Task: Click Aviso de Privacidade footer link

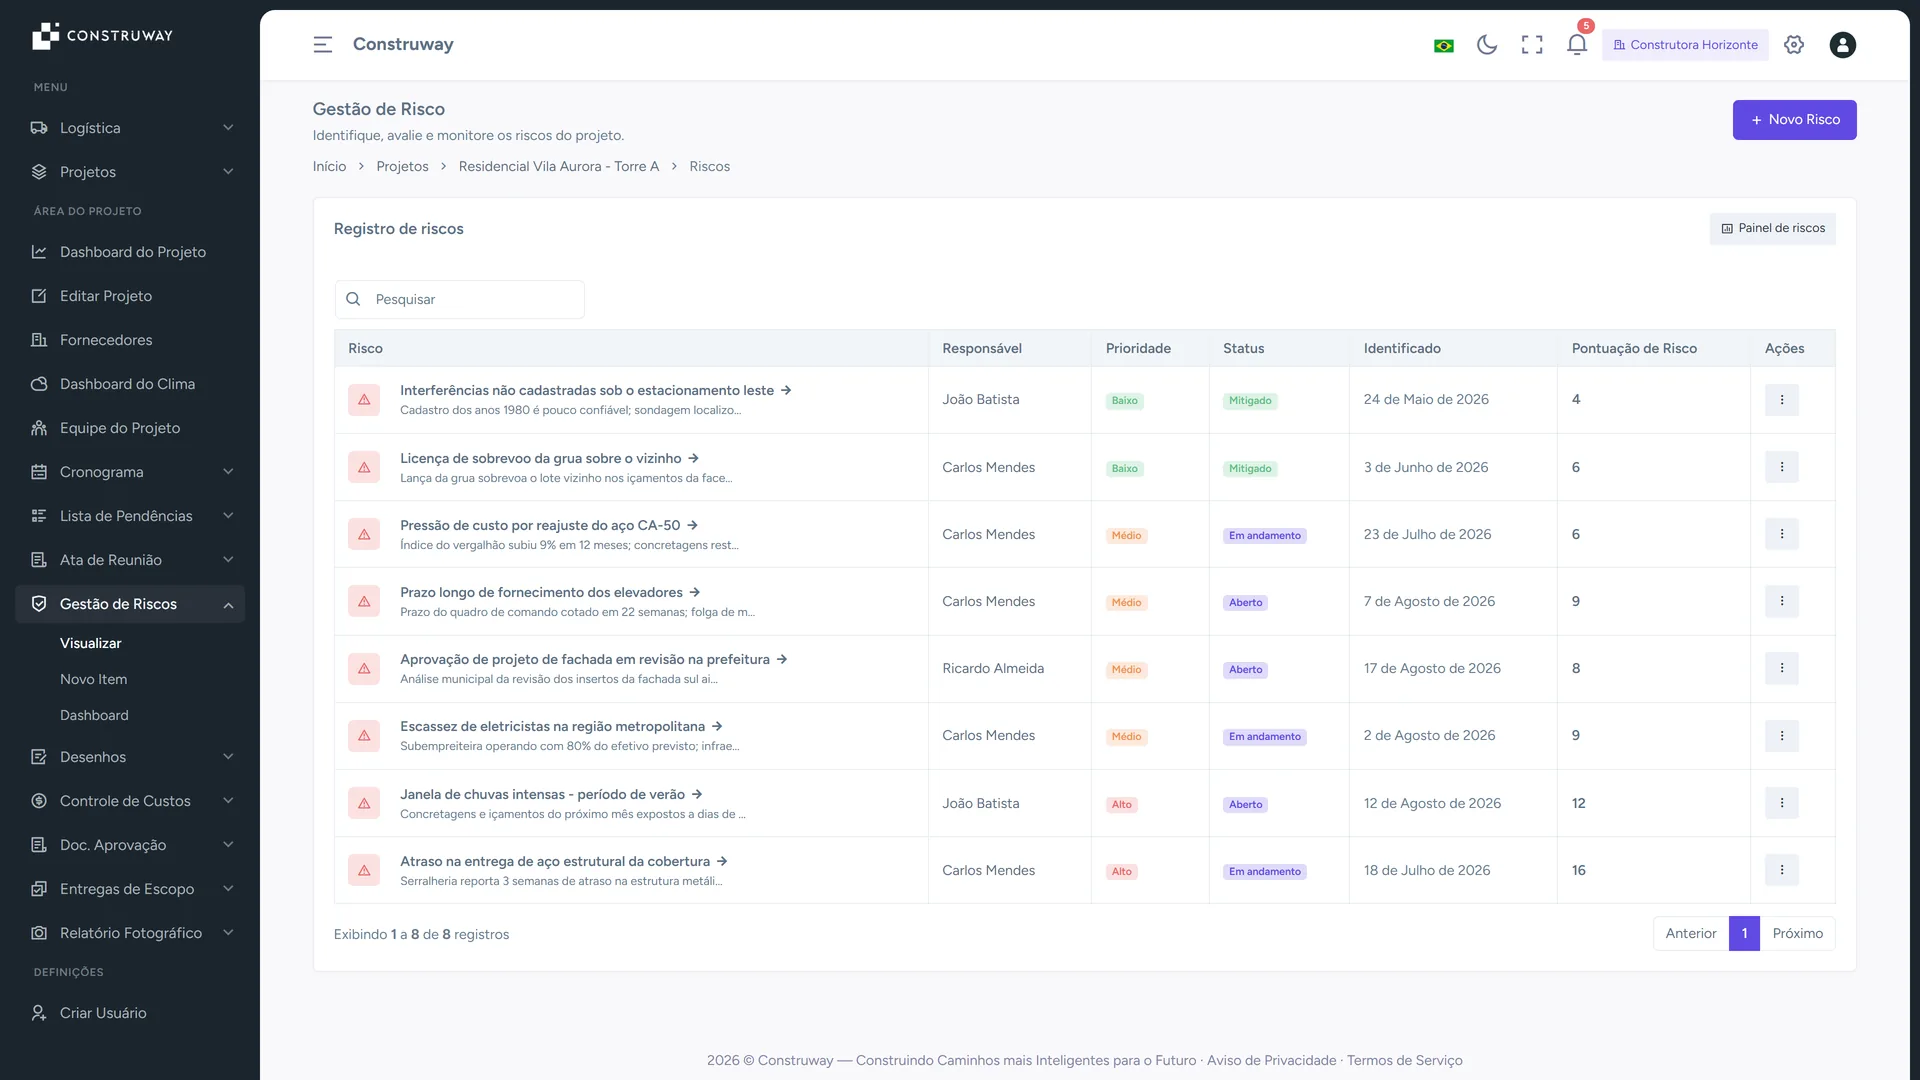Action: tap(1271, 1061)
